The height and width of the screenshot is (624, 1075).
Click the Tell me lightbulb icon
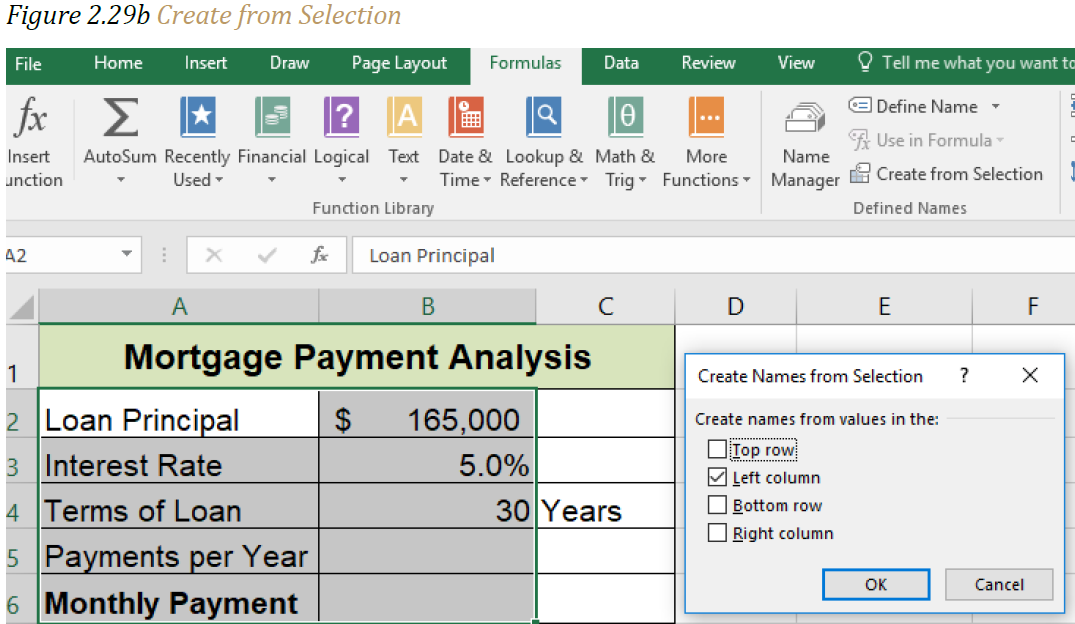[x=865, y=62]
